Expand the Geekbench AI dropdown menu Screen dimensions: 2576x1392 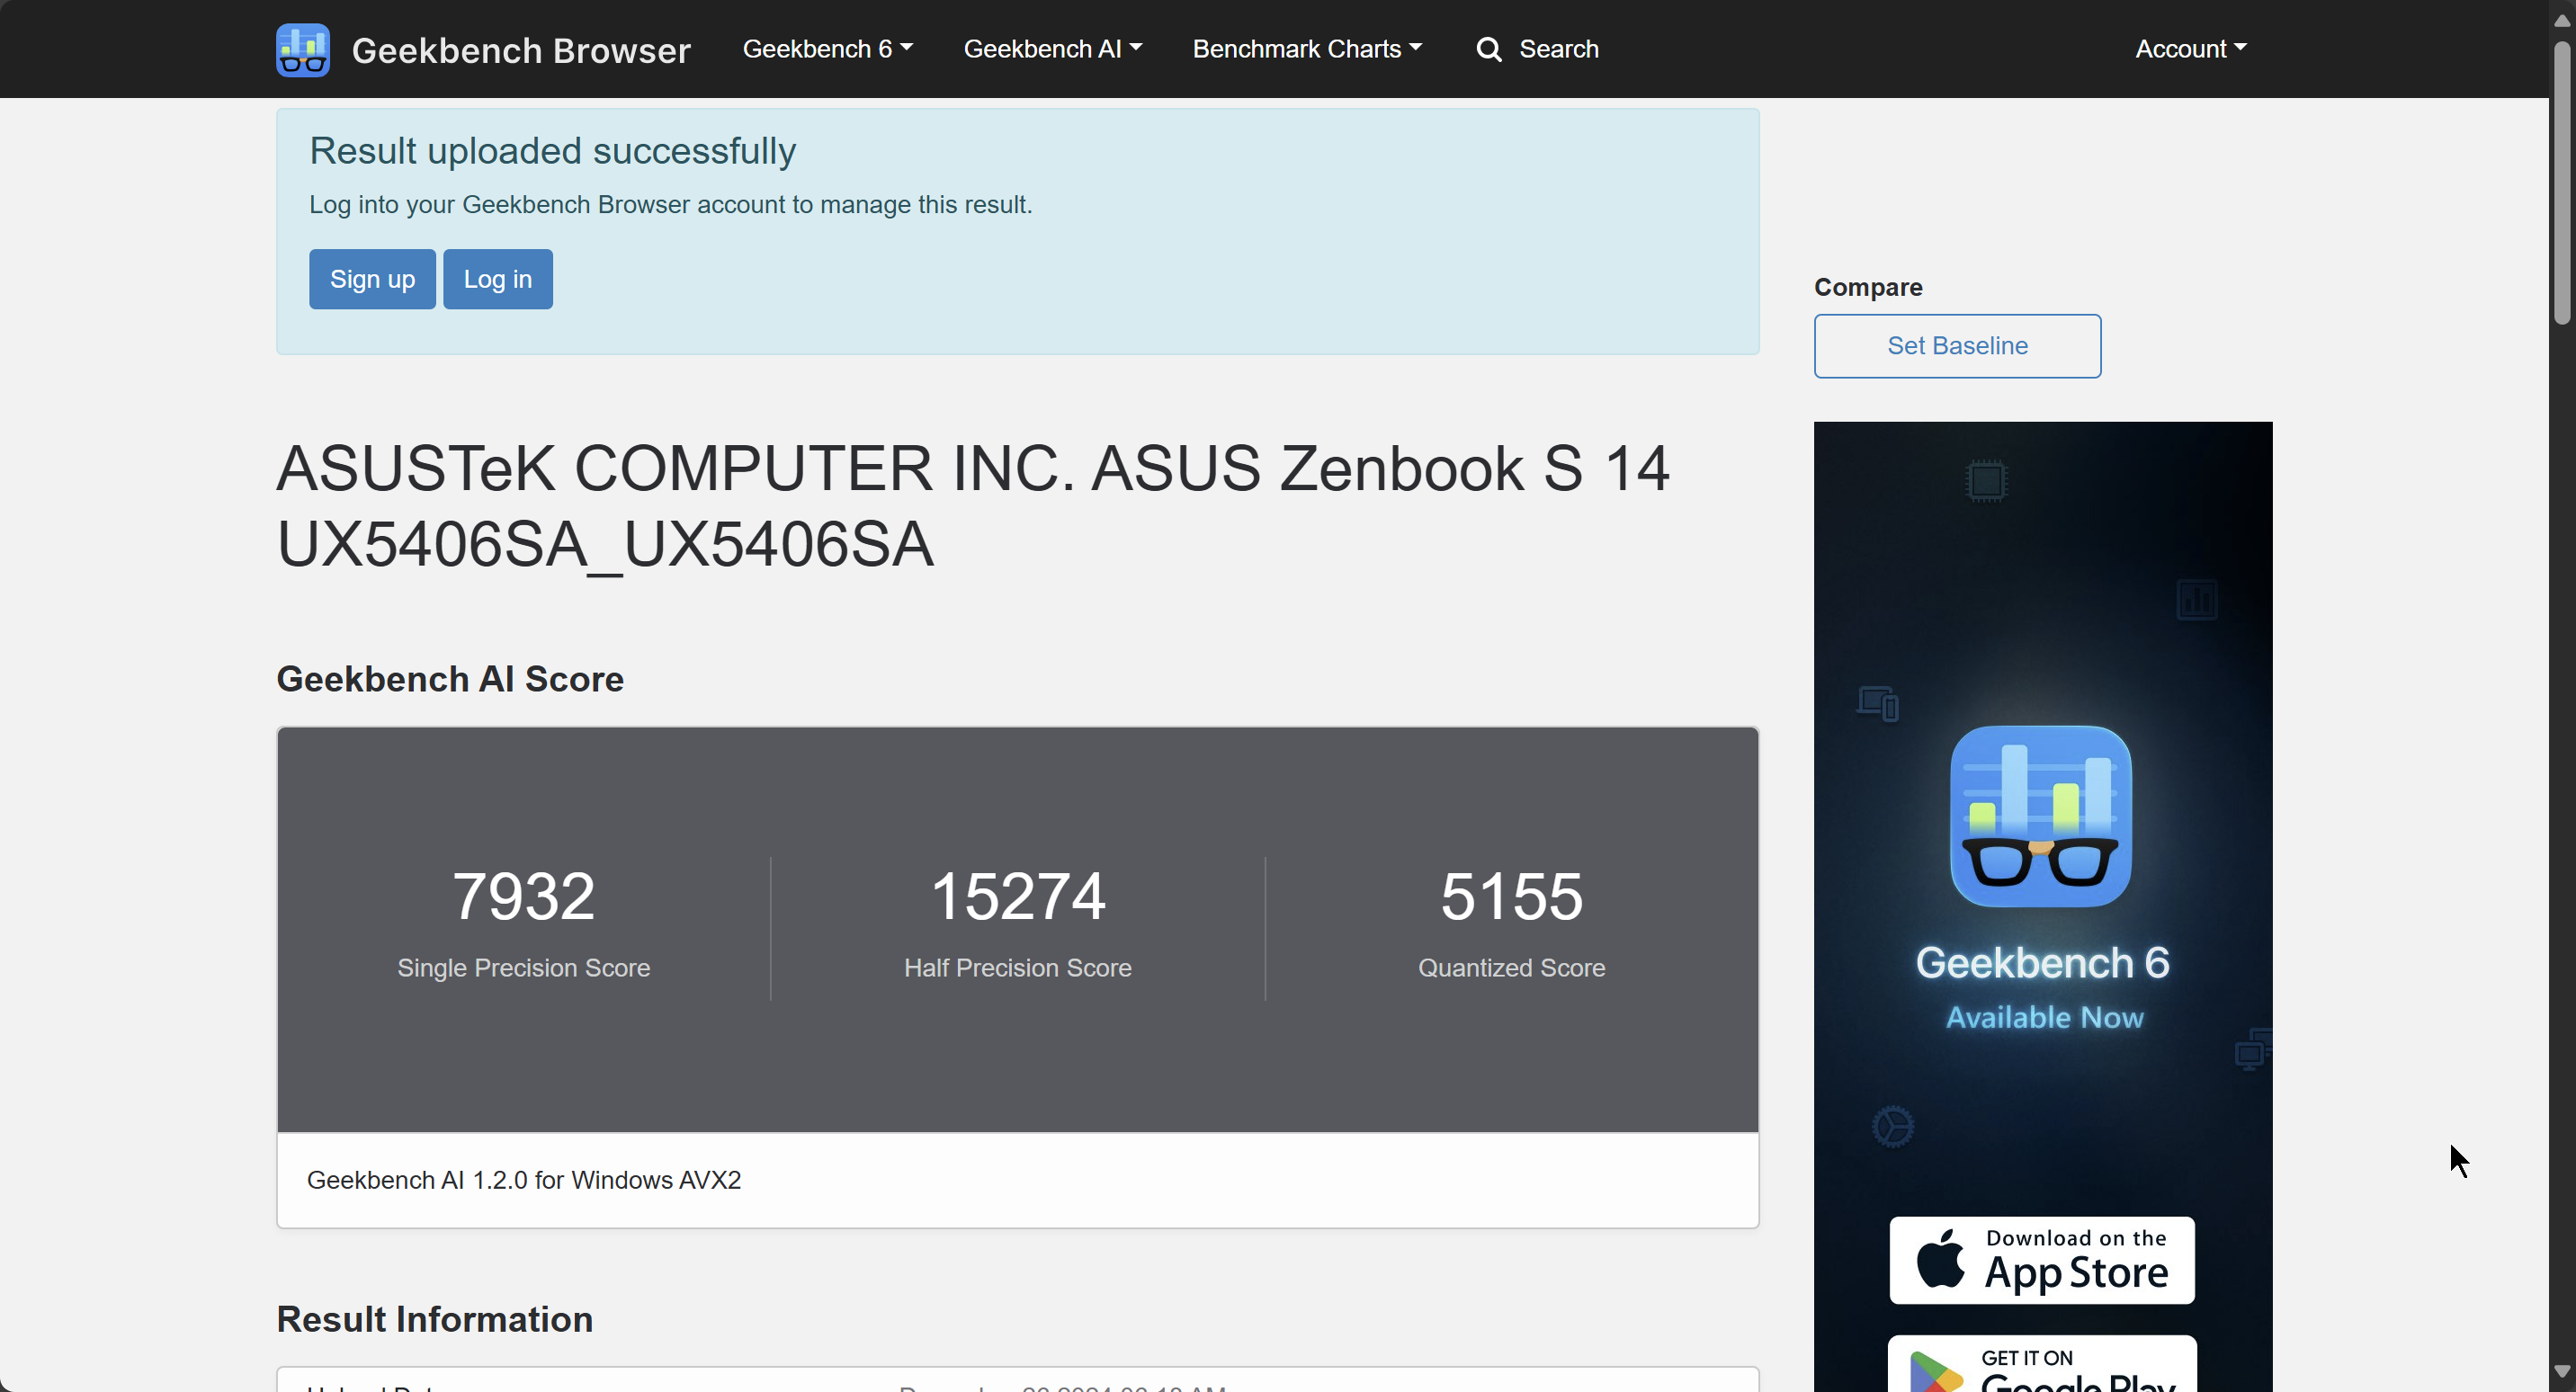(1052, 49)
